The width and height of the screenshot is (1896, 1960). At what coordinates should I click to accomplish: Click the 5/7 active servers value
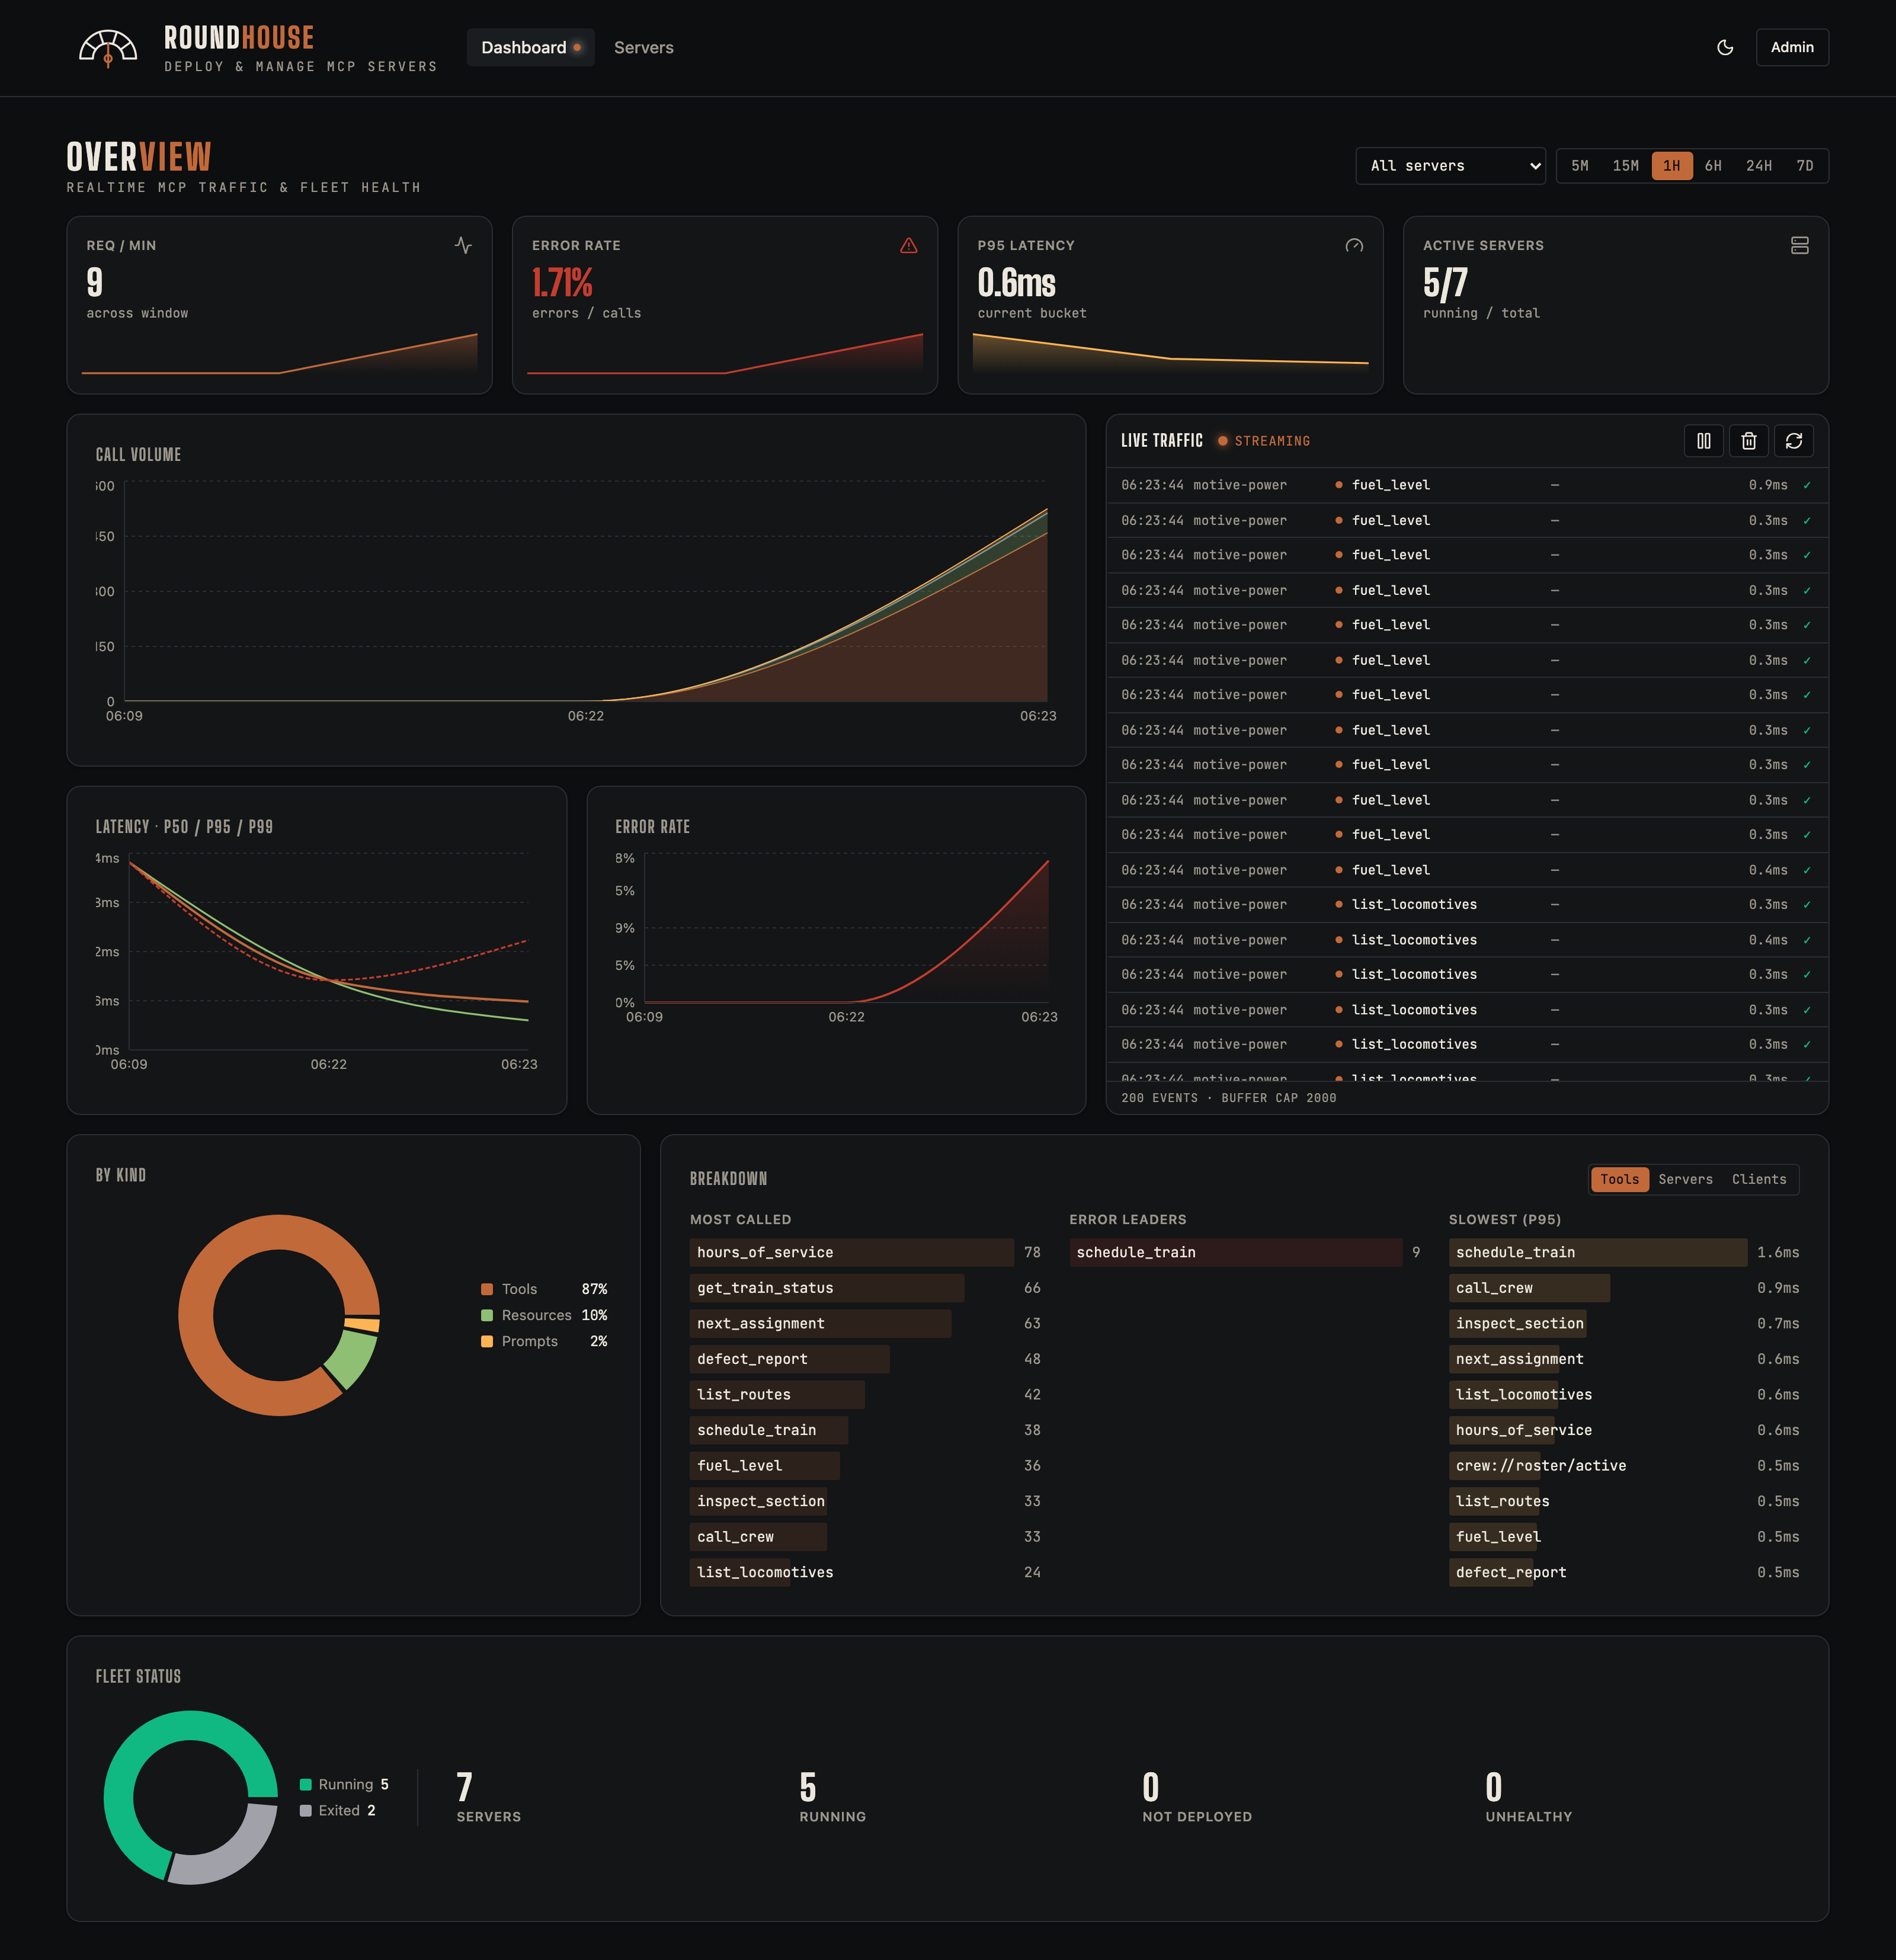click(x=1445, y=283)
